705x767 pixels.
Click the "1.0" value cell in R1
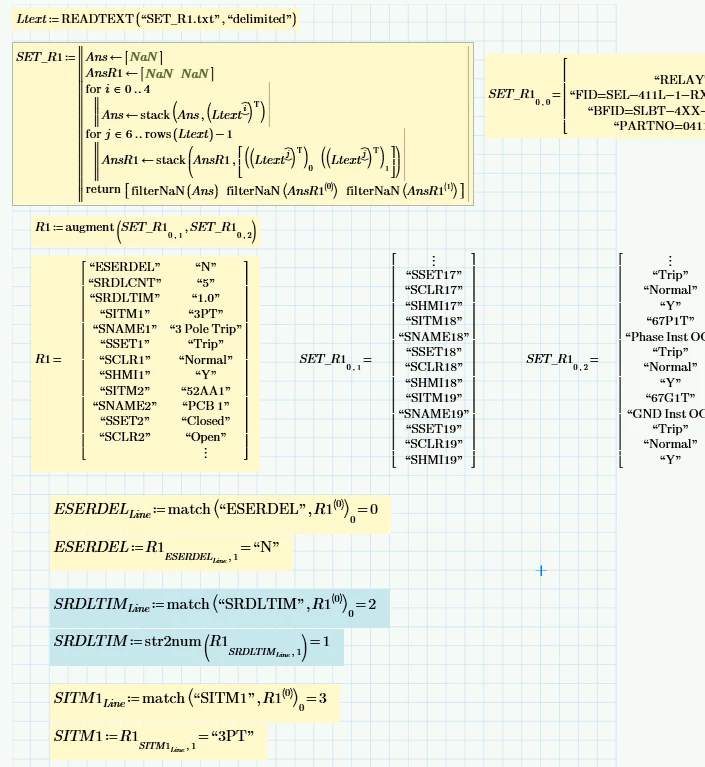[x=205, y=297]
